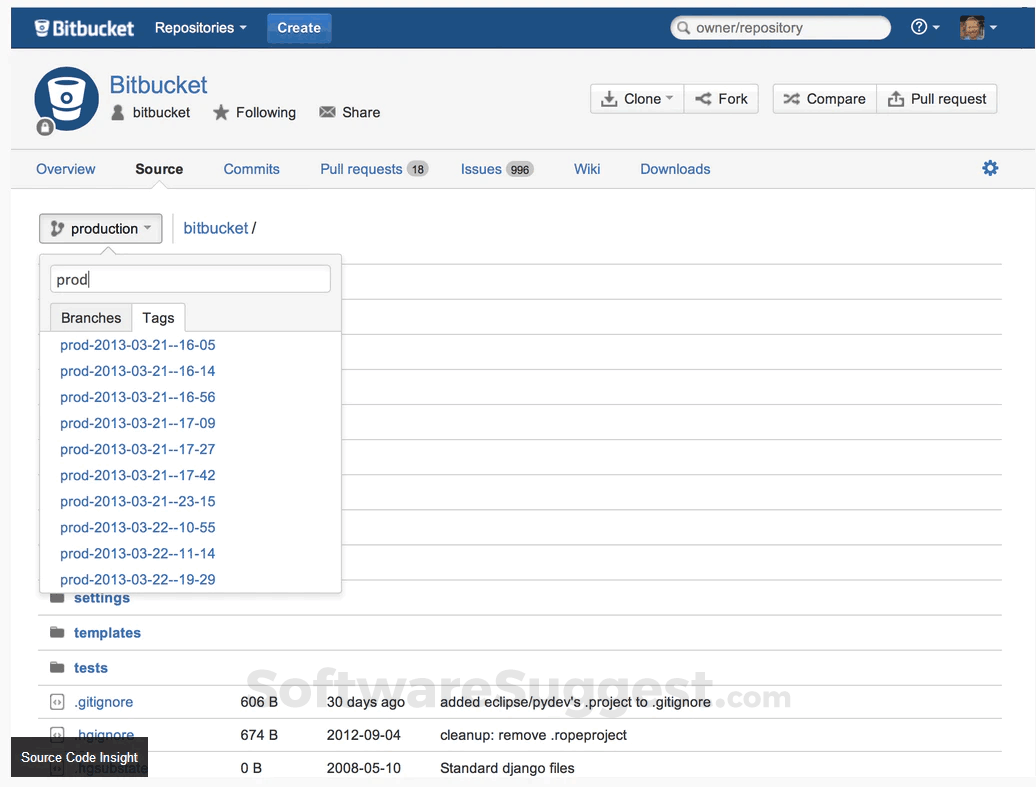Open repository settings via the gear icon
This screenshot has height=787, width=1036.
click(990, 168)
